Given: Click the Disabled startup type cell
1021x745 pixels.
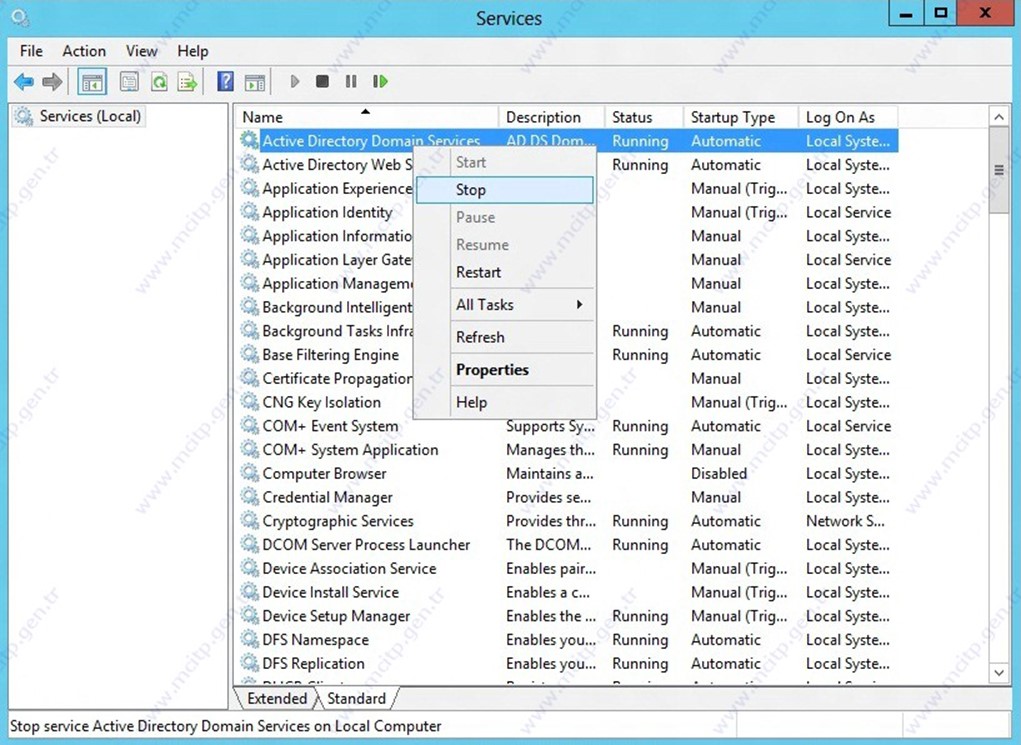Looking at the screenshot, I should click(x=719, y=473).
